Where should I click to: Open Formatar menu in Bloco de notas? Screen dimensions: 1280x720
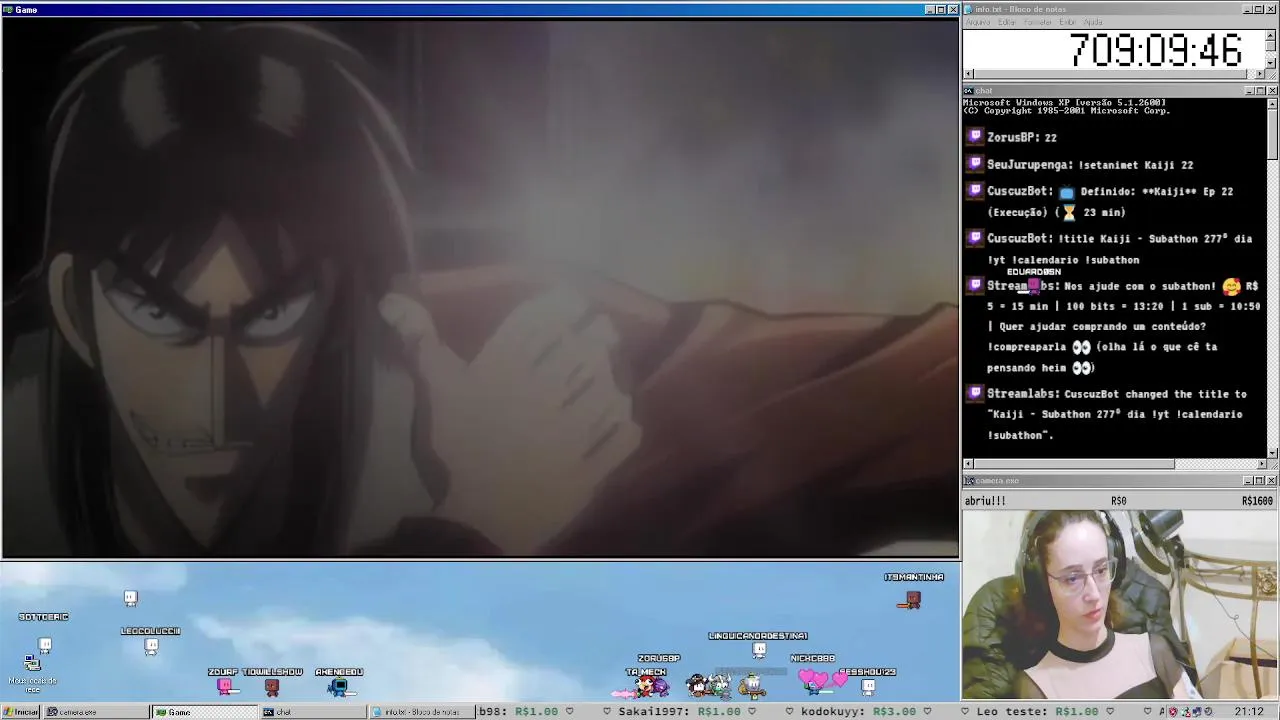pos(1038,22)
